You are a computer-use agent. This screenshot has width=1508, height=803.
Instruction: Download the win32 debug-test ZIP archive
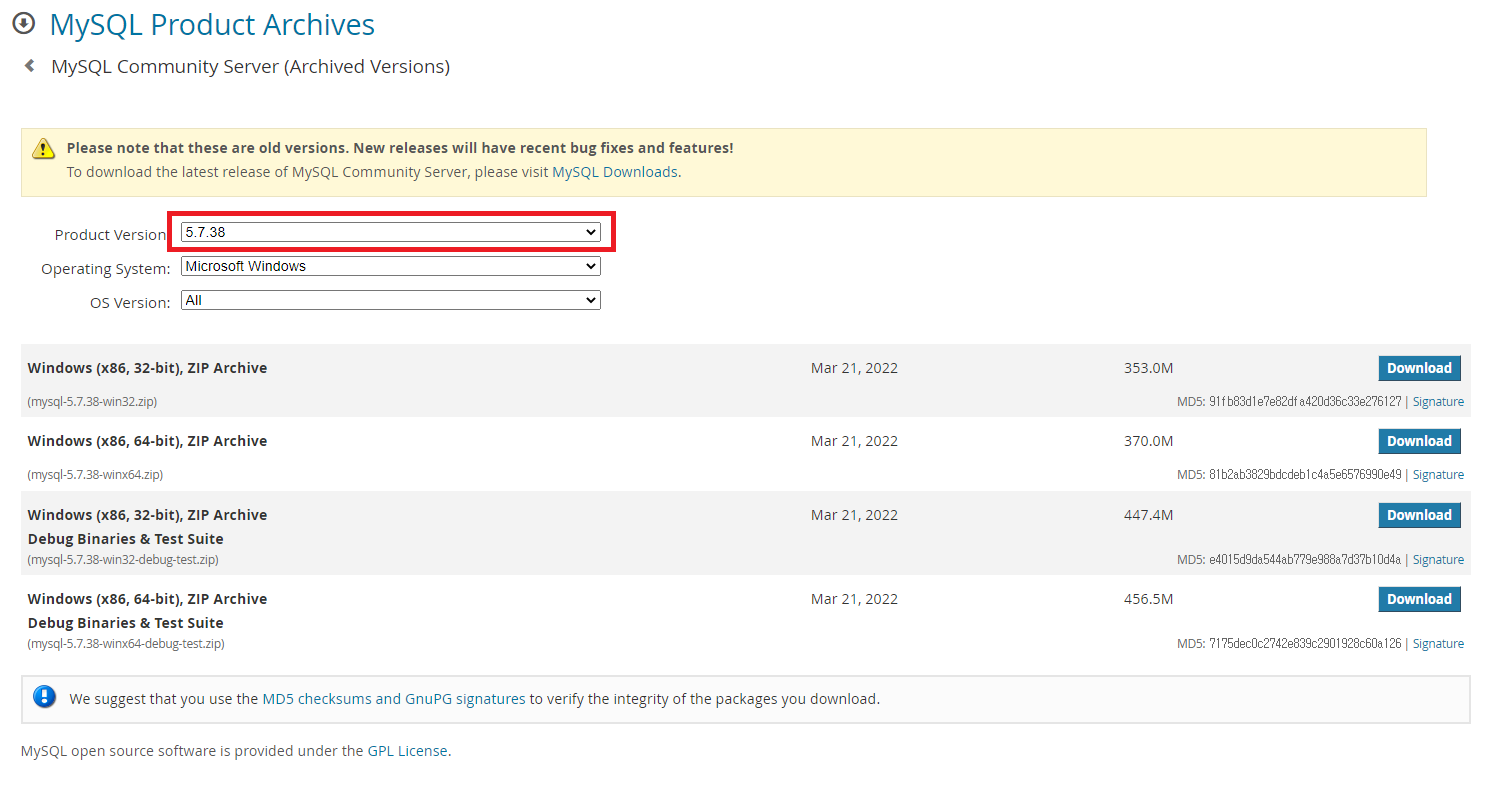click(x=1419, y=515)
